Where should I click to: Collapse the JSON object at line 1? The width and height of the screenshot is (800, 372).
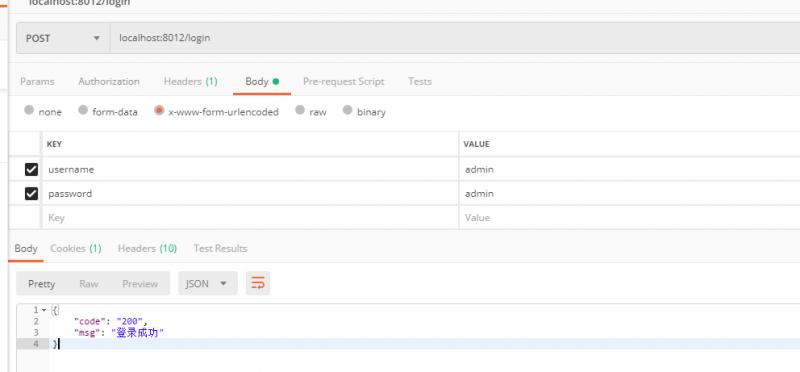point(44,310)
